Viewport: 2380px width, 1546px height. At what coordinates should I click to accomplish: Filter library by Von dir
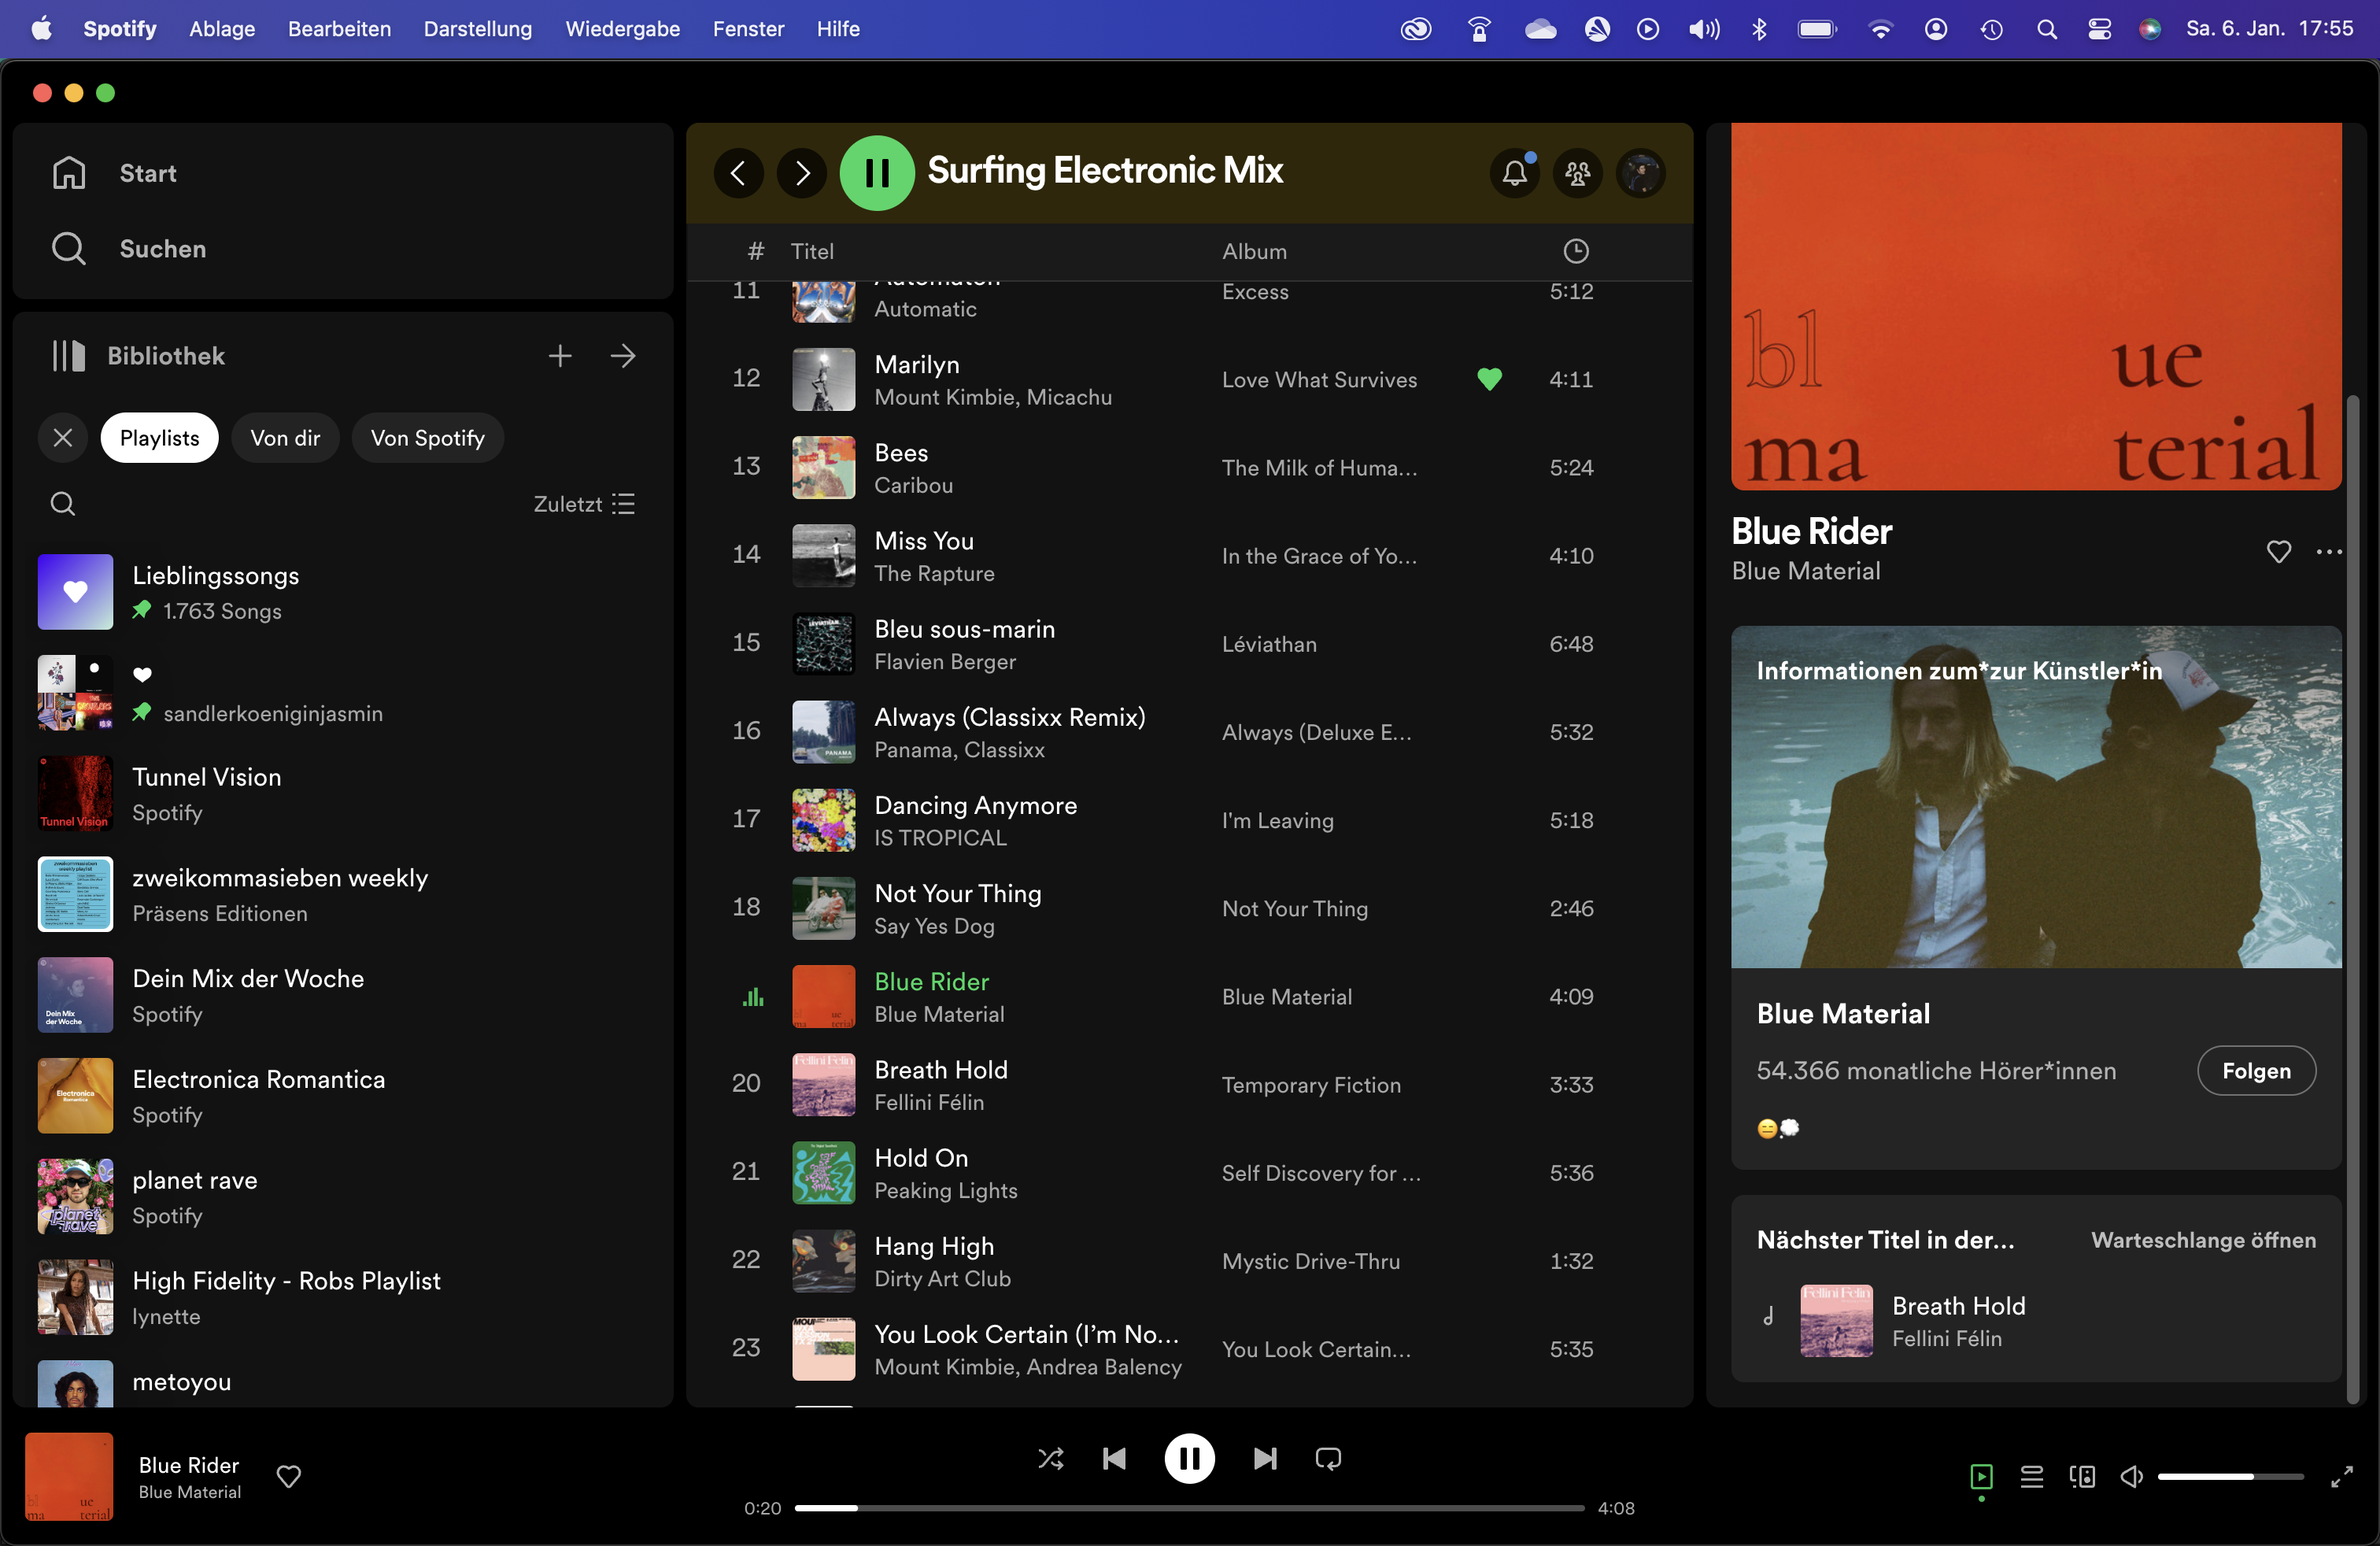tap(285, 438)
